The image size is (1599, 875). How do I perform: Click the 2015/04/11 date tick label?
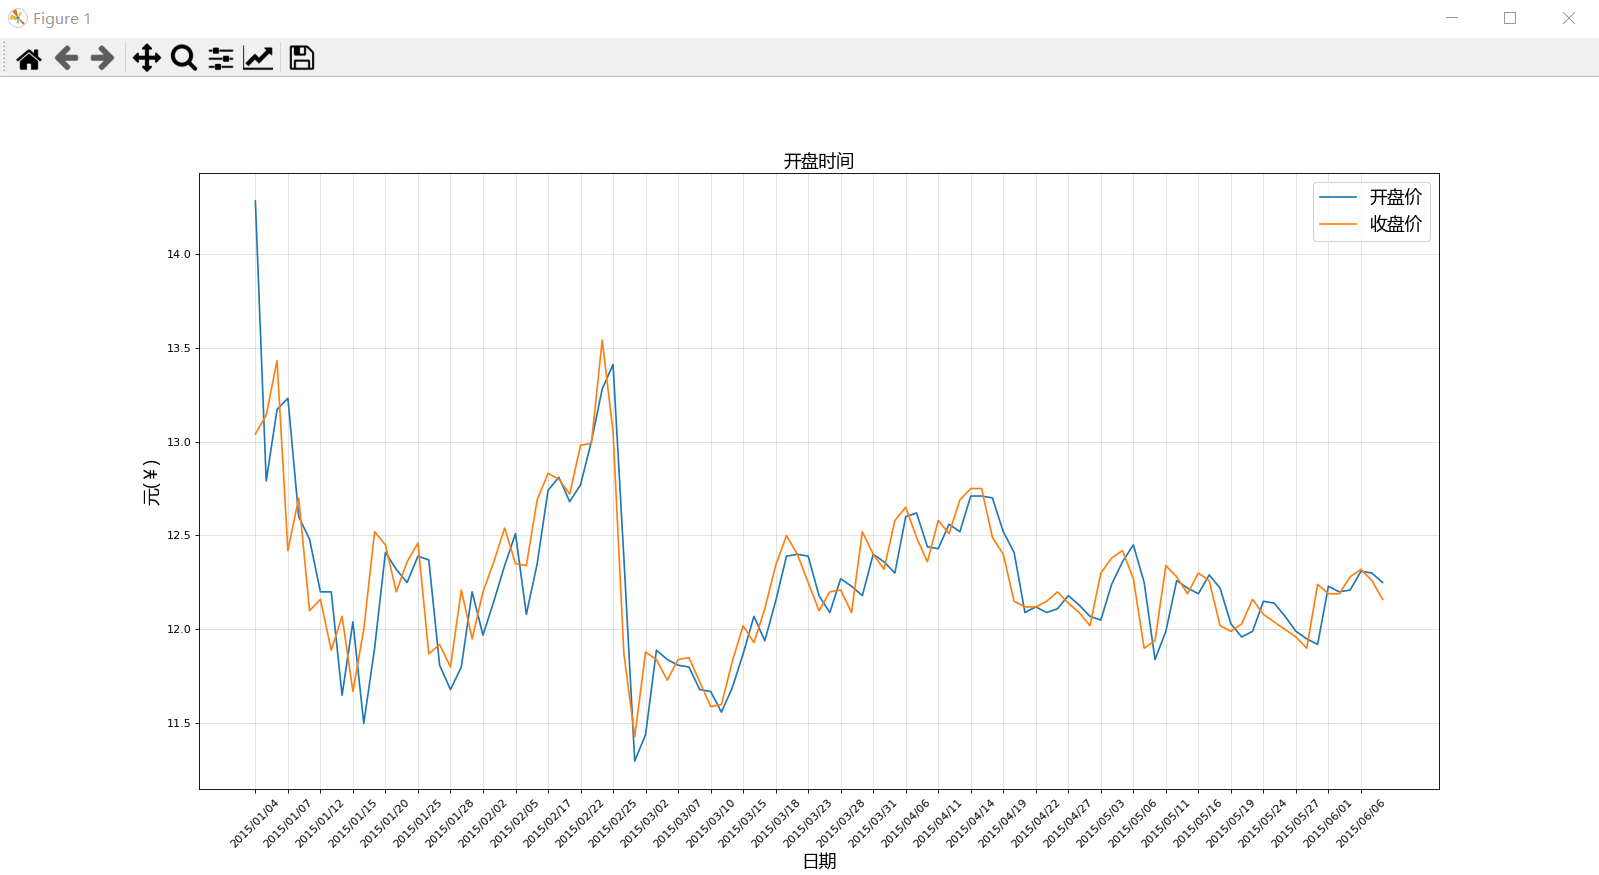coord(937,824)
